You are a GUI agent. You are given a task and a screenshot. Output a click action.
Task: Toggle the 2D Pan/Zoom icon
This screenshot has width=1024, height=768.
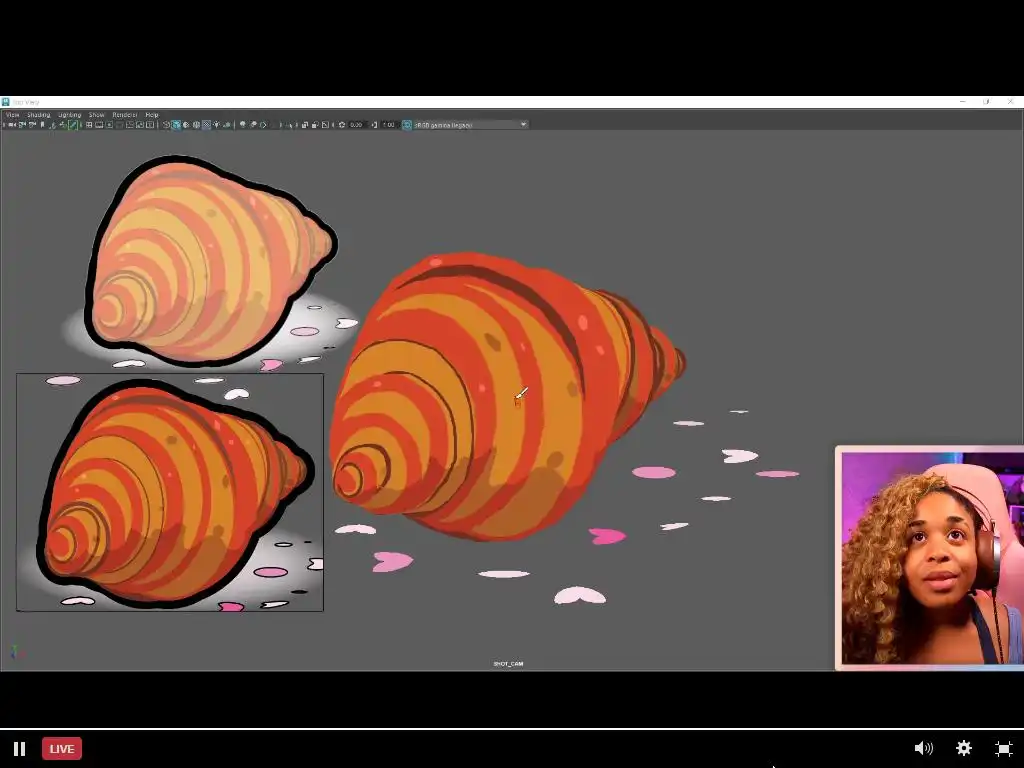click(x=63, y=125)
